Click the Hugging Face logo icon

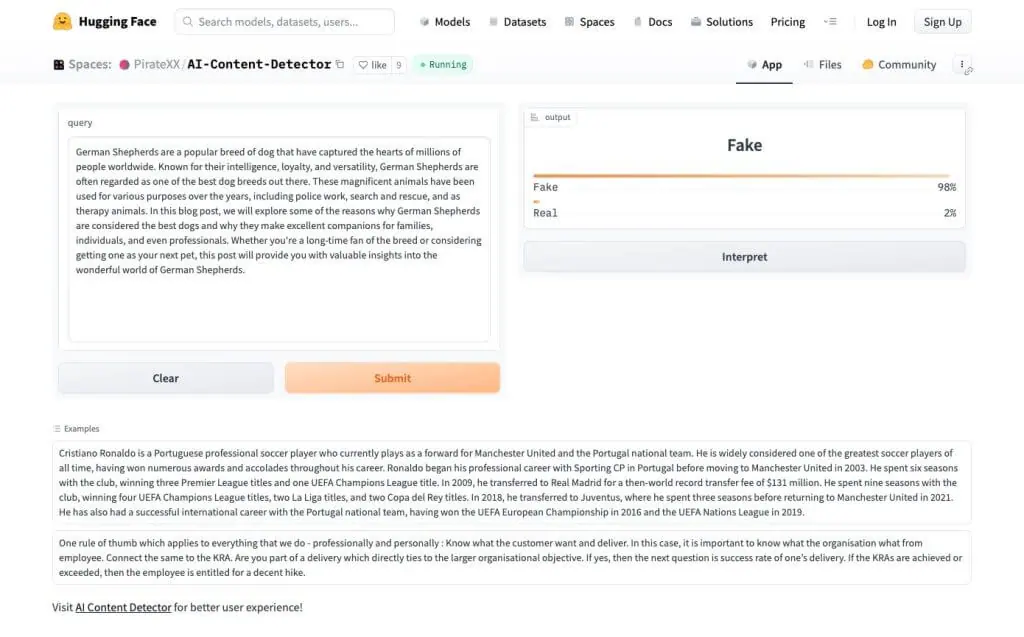click(62, 21)
